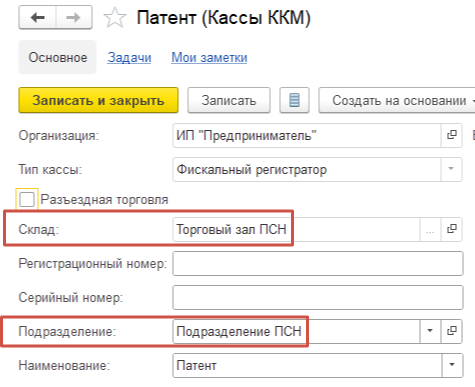Viewport: 475px width, 387px height.
Task: Click the Записать и закрыть button
Action: (98, 100)
